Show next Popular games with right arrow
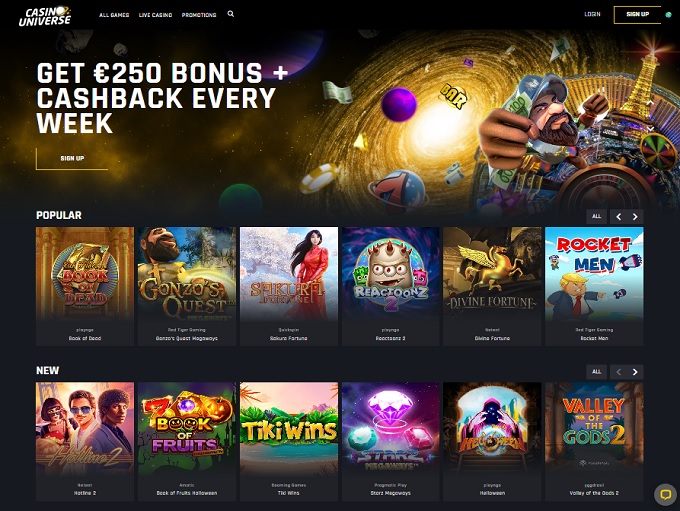This screenshot has height=511, width=680. click(x=635, y=216)
